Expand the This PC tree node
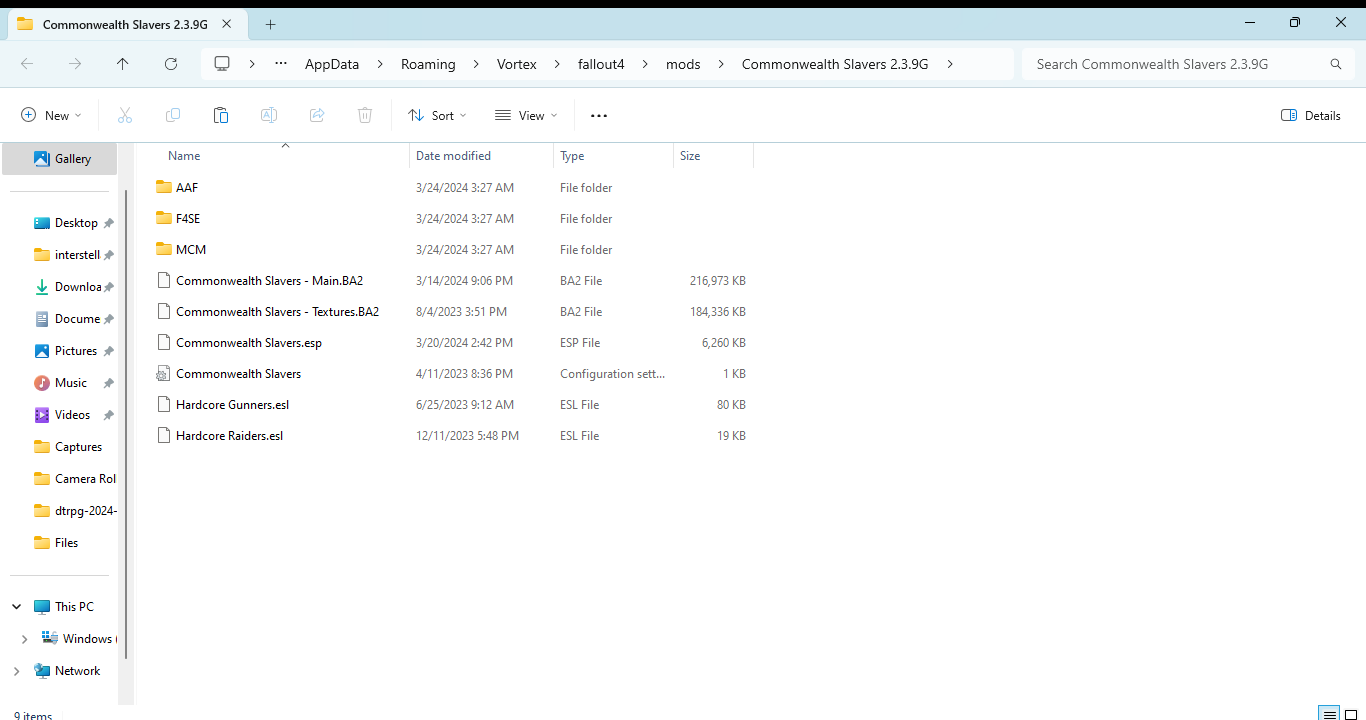This screenshot has width=1366, height=720. tap(17, 607)
